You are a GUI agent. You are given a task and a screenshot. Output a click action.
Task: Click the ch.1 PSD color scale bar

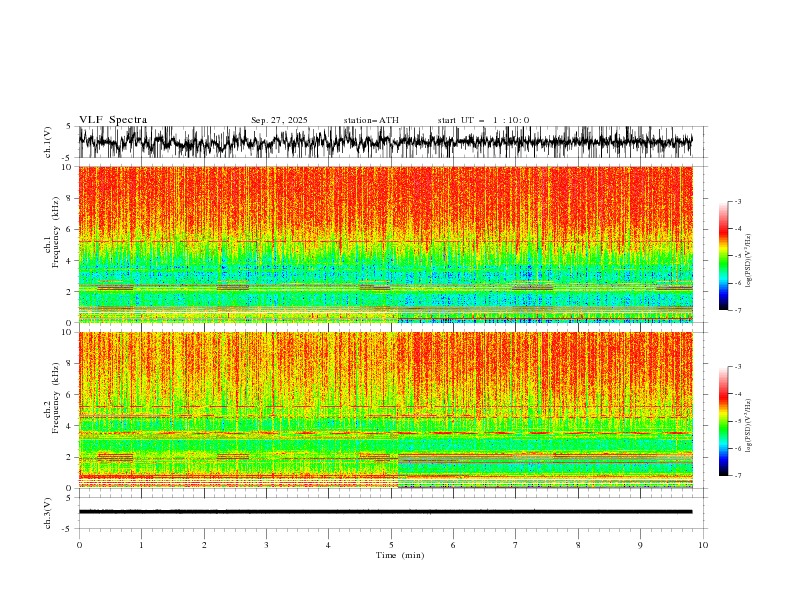[723, 256]
